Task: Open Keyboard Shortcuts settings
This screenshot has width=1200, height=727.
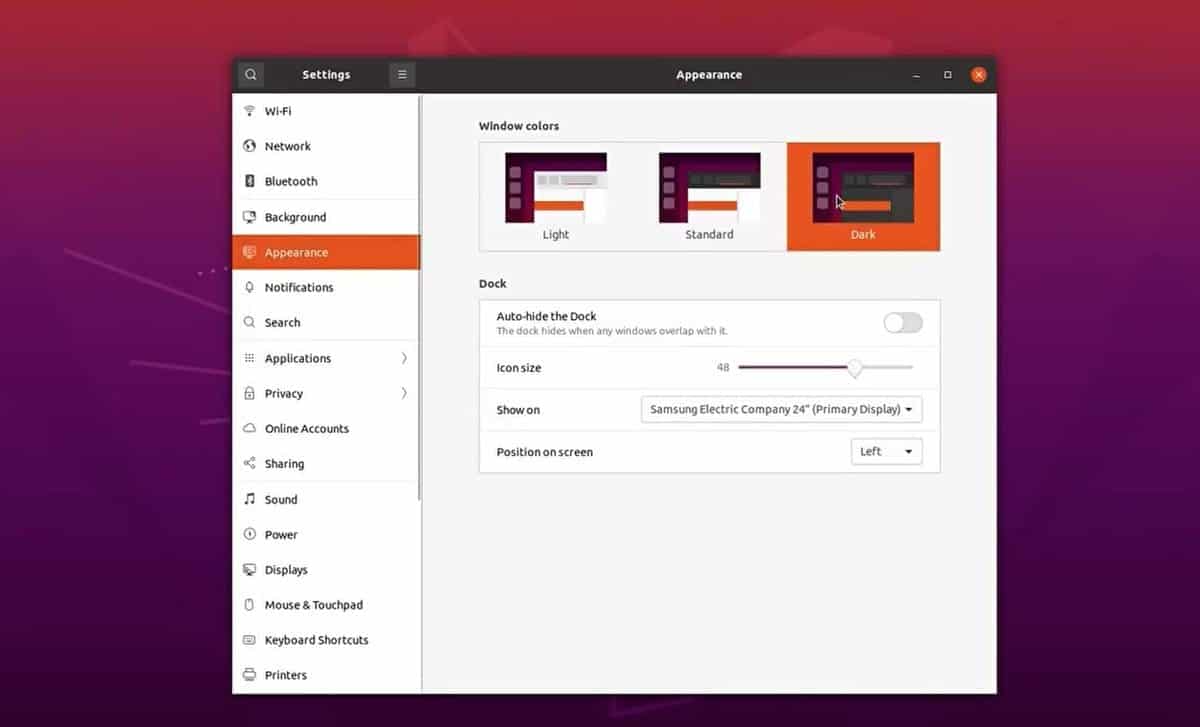Action: click(316, 640)
